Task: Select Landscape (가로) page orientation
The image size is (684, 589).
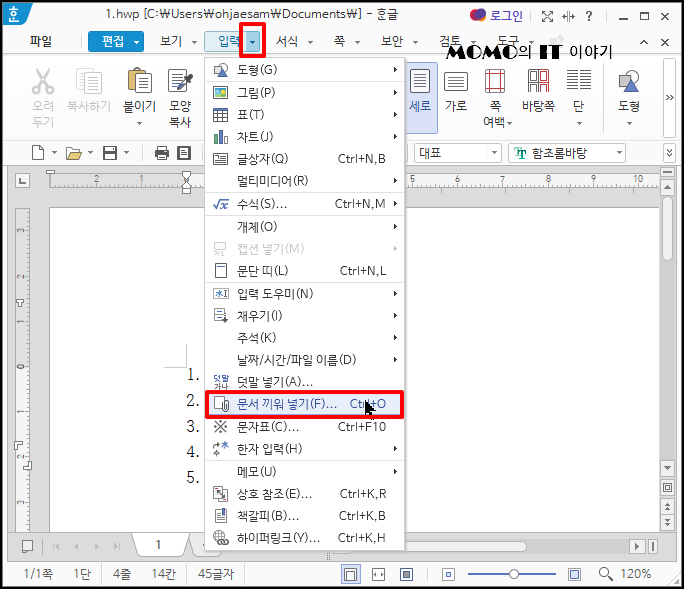Action: (x=456, y=91)
